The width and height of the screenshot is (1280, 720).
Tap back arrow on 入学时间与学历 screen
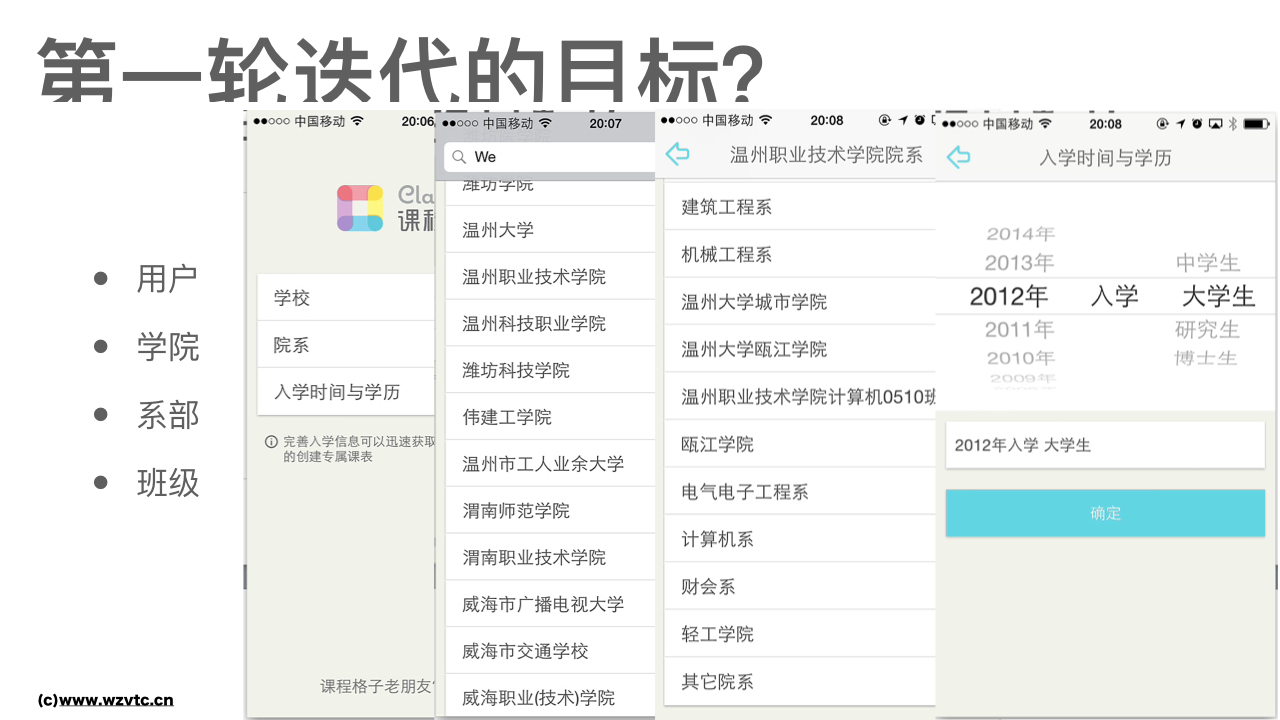(x=958, y=157)
